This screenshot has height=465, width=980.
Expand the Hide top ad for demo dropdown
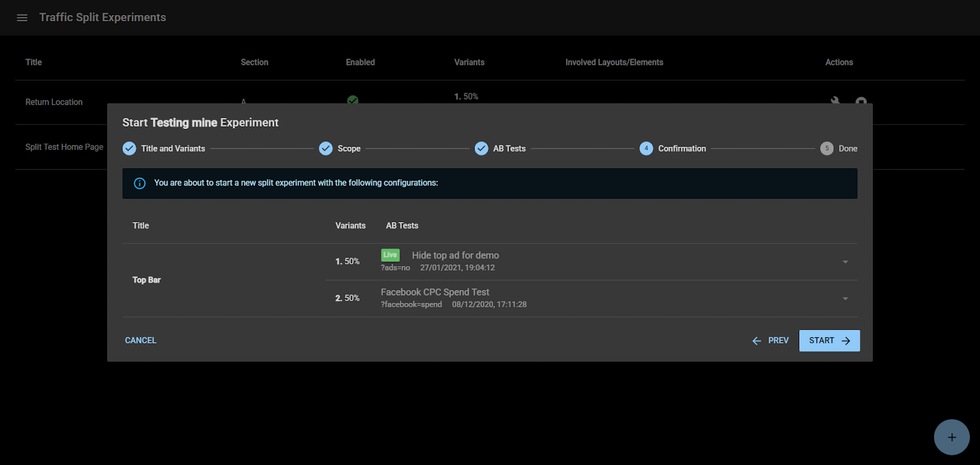click(845, 262)
